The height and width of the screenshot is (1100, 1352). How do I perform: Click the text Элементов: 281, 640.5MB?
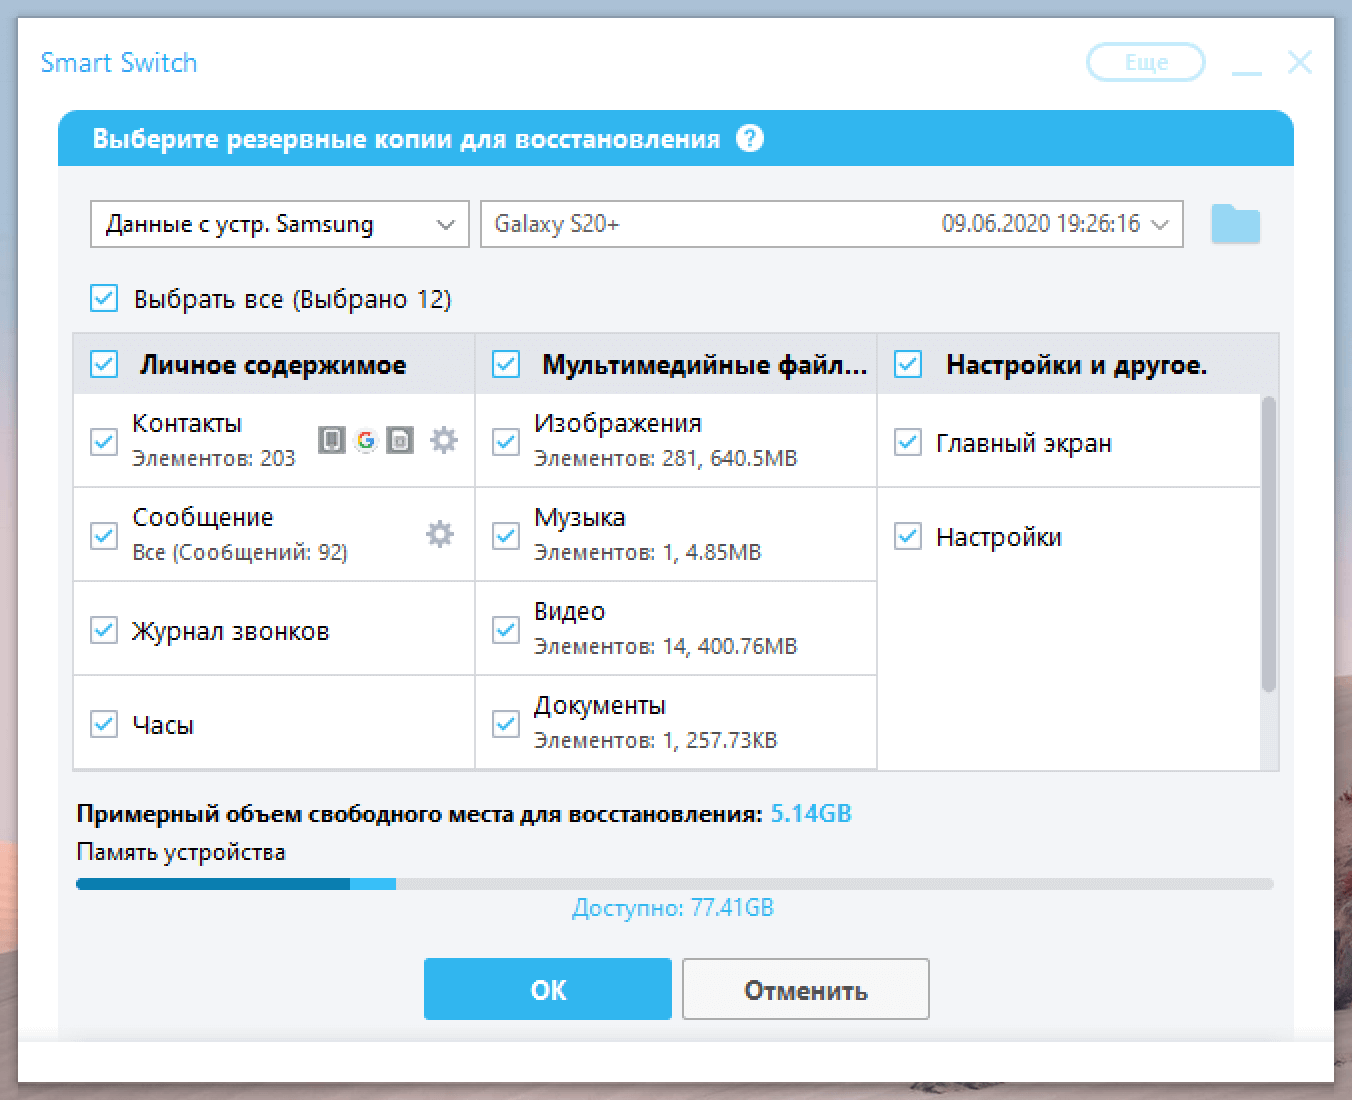coord(666,459)
